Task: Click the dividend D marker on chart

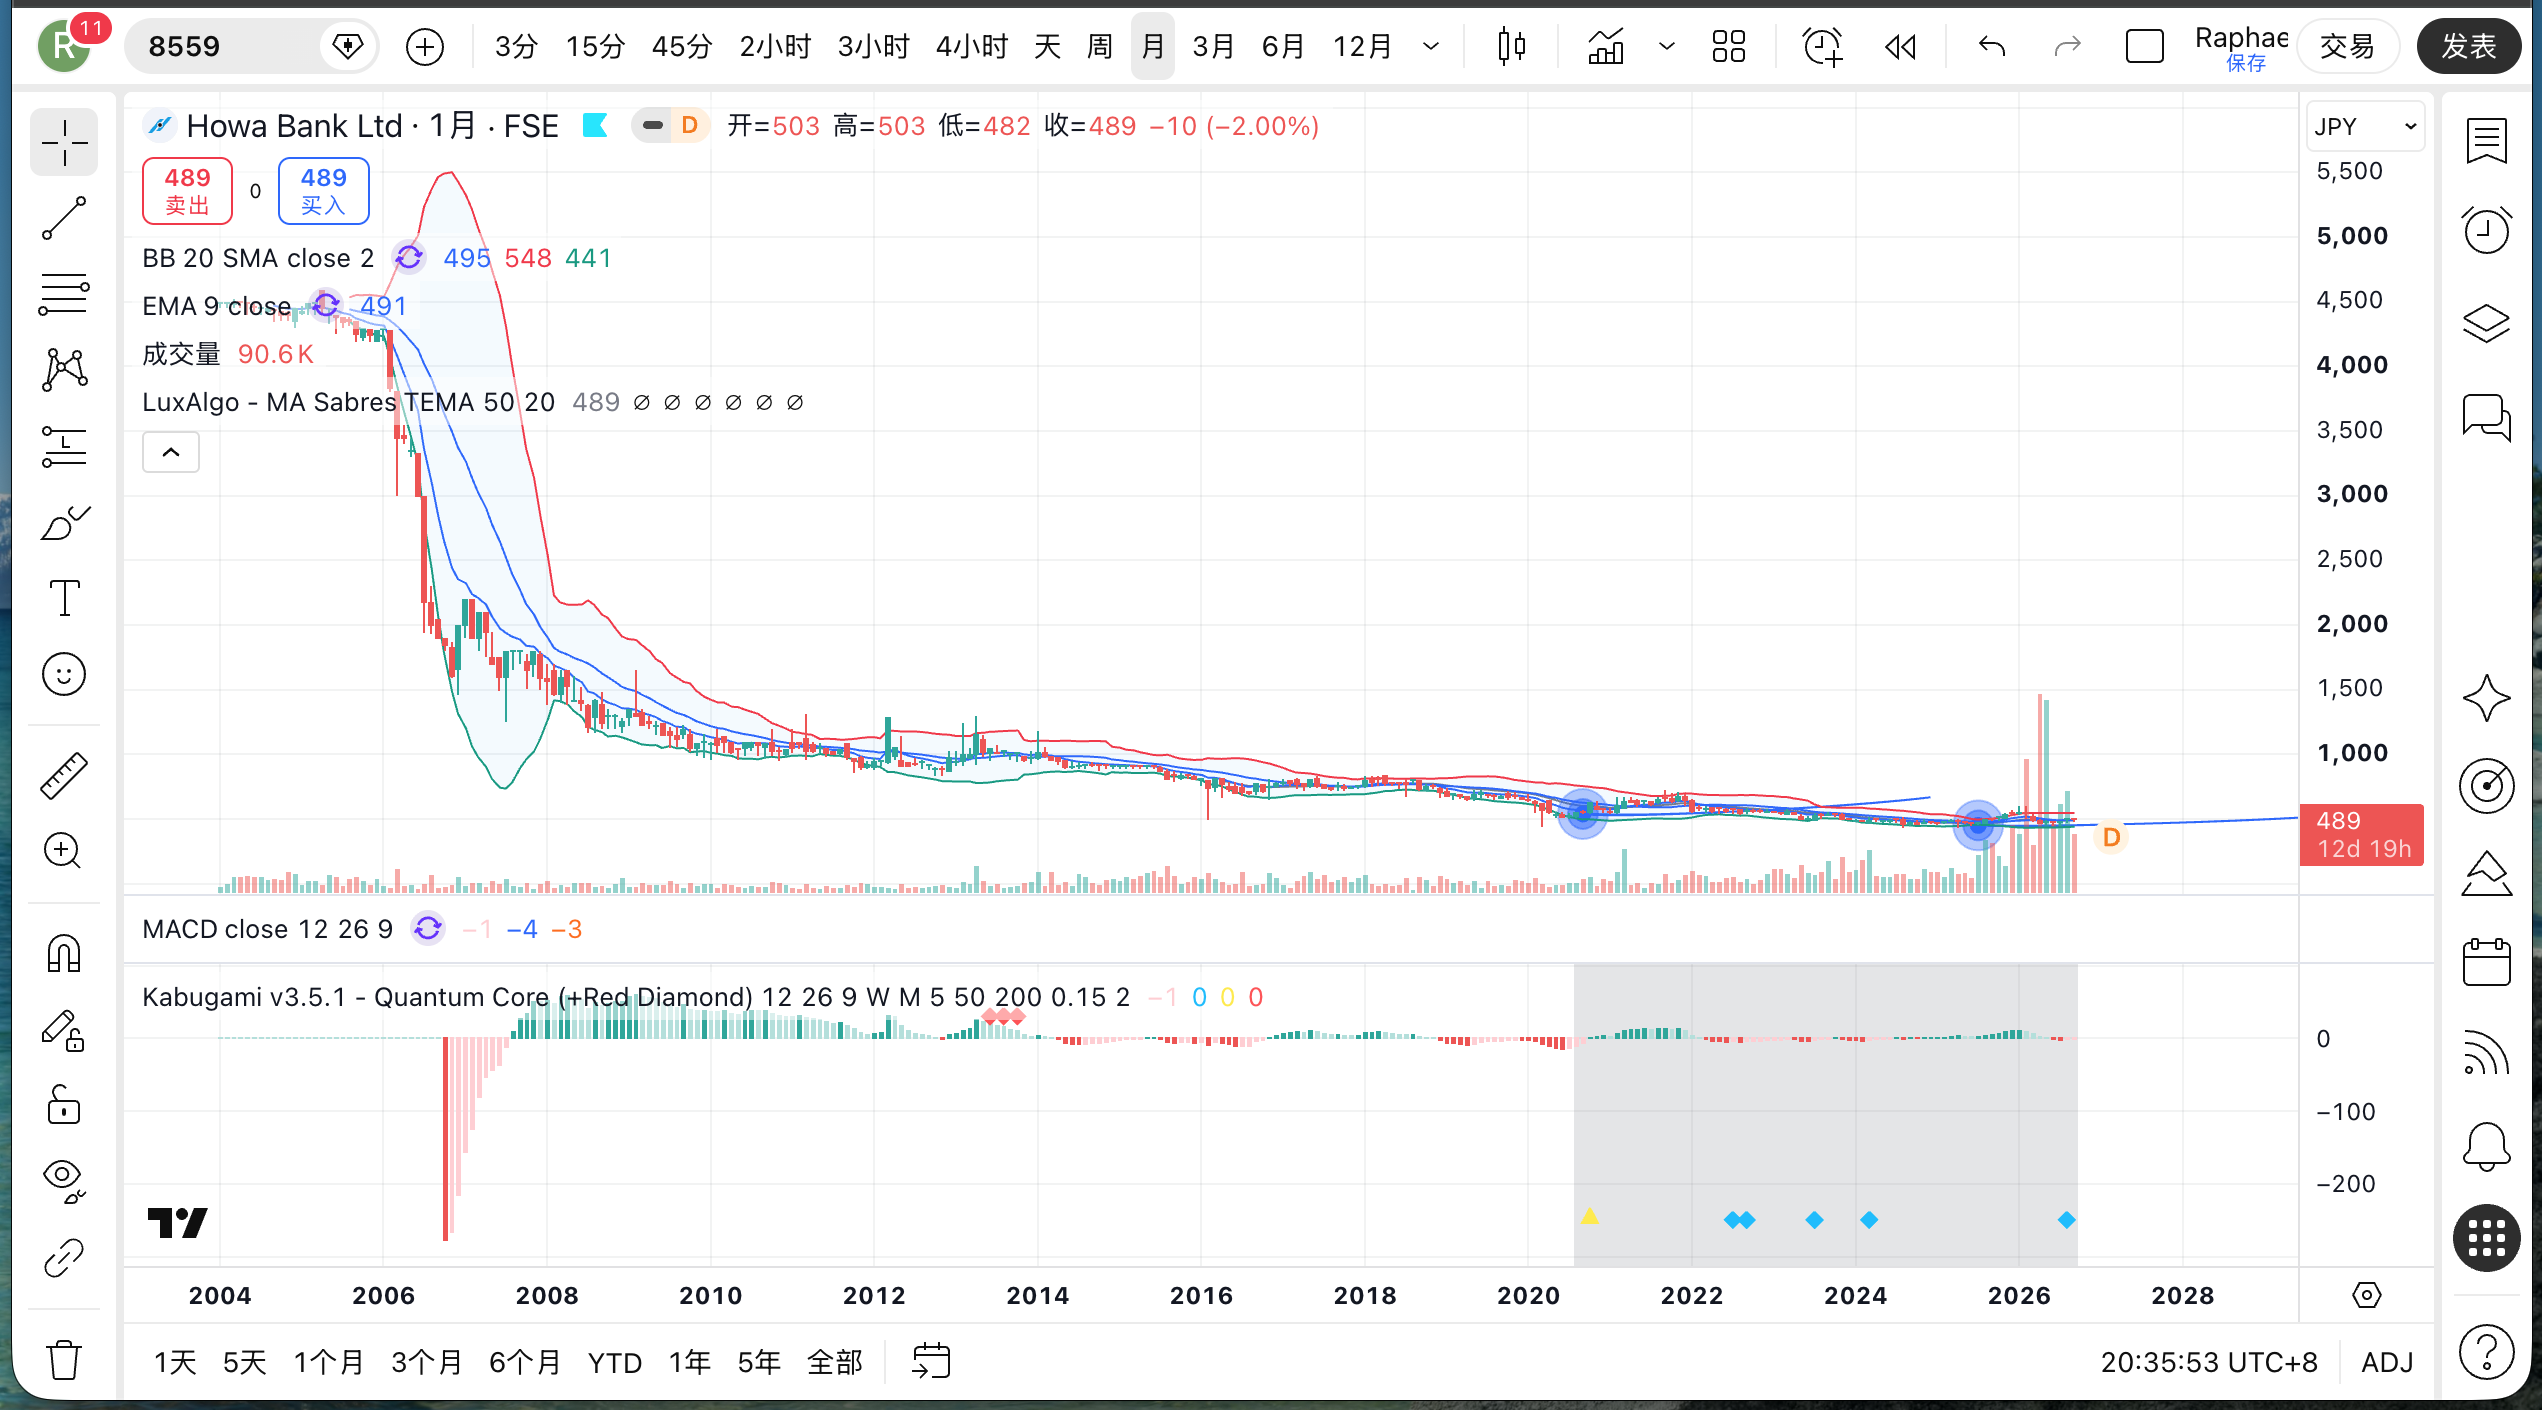Action: tap(2111, 836)
